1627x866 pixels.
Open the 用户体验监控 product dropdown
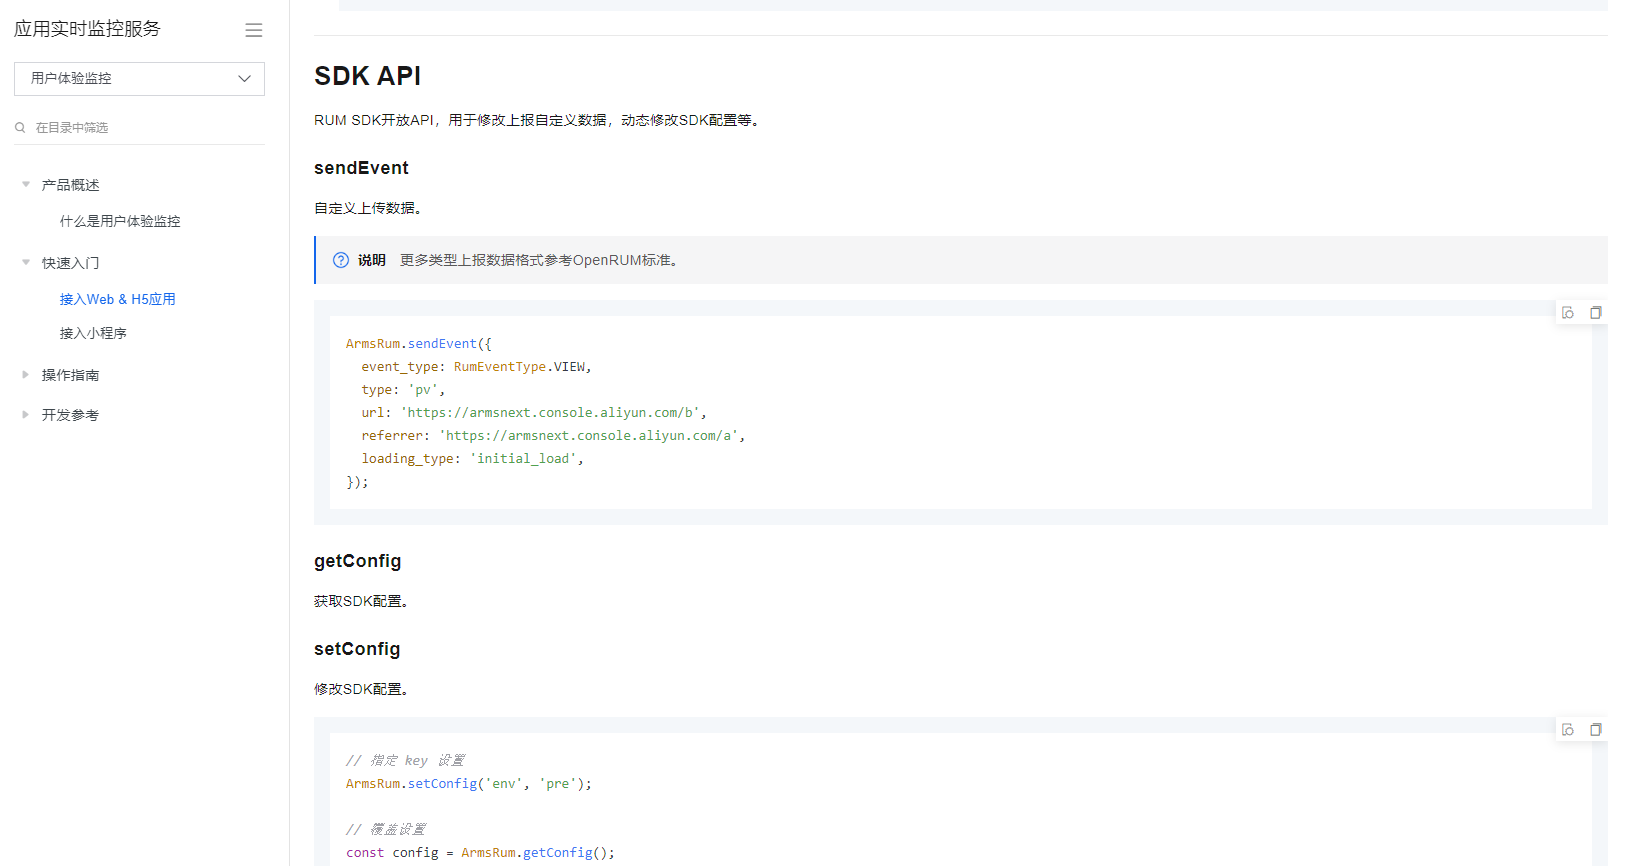[139, 79]
